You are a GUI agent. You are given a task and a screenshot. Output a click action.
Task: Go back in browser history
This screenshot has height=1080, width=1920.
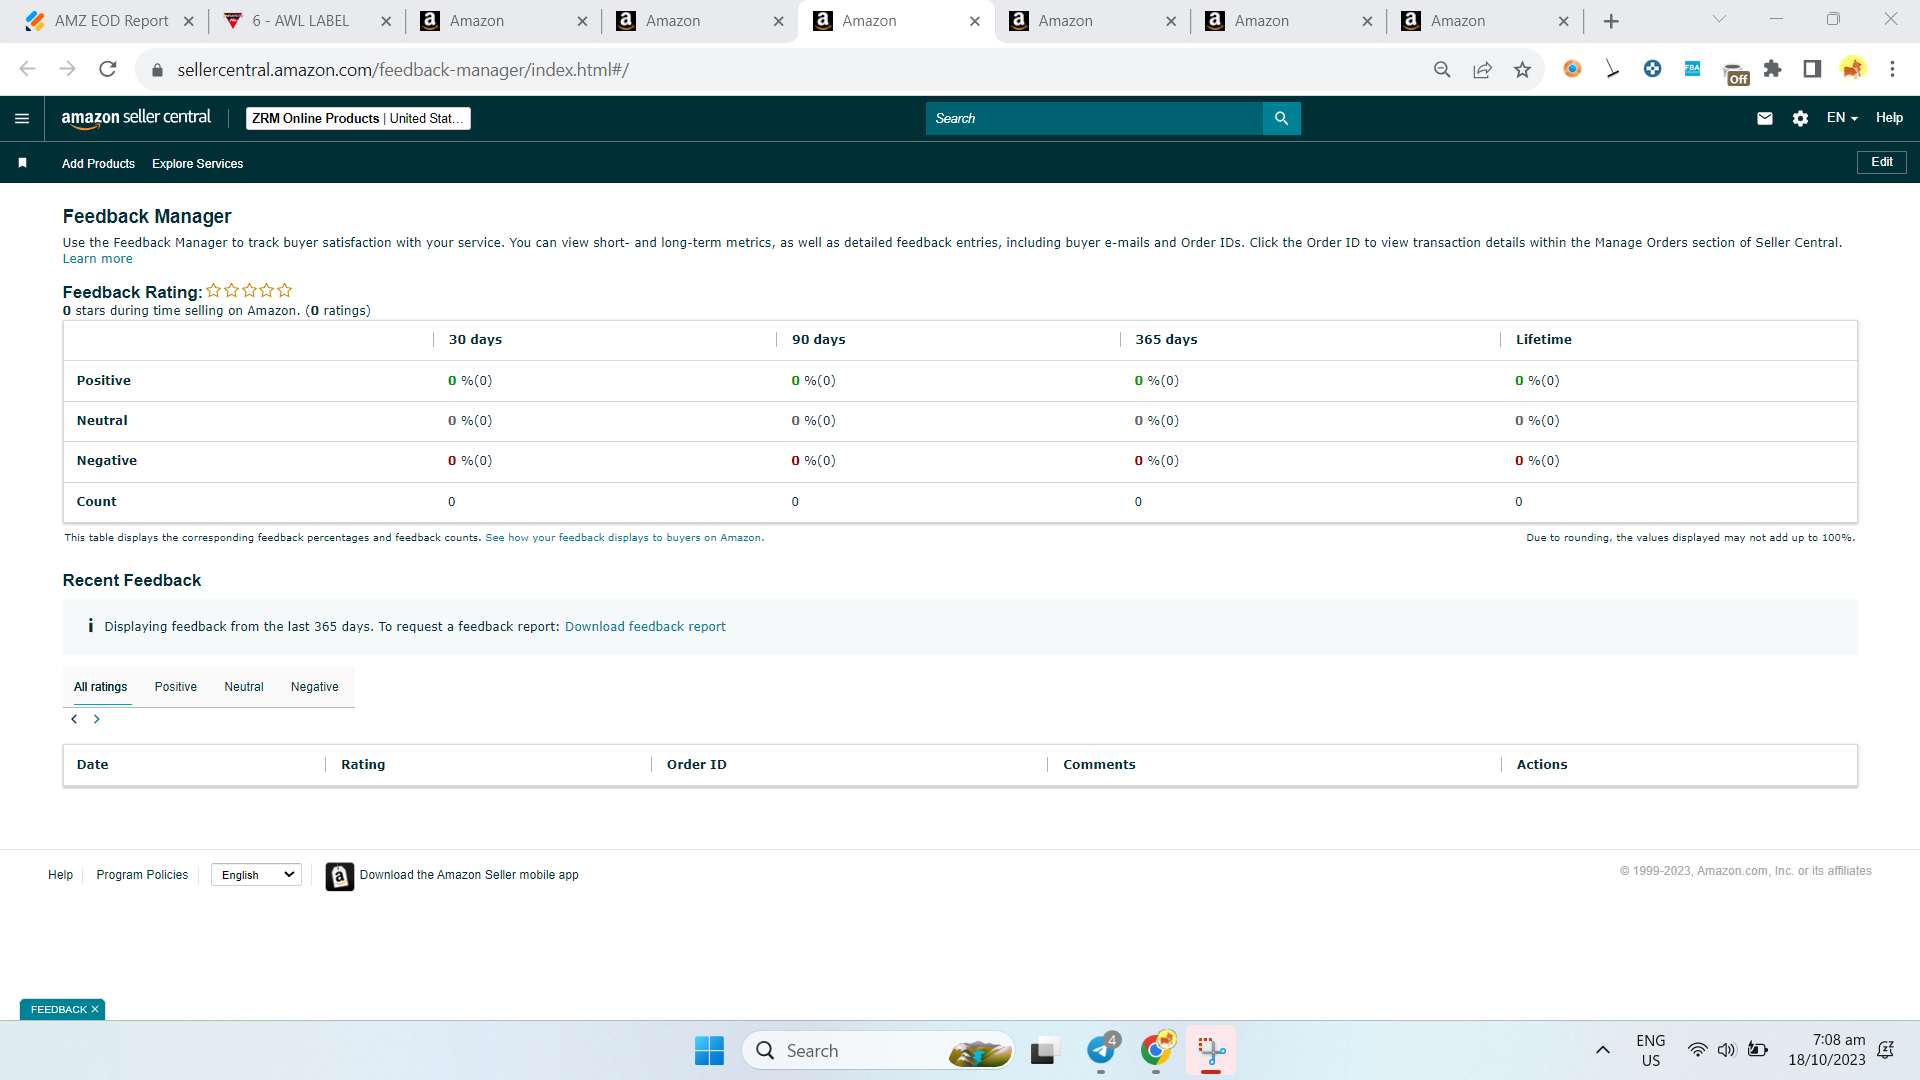(x=28, y=69)
